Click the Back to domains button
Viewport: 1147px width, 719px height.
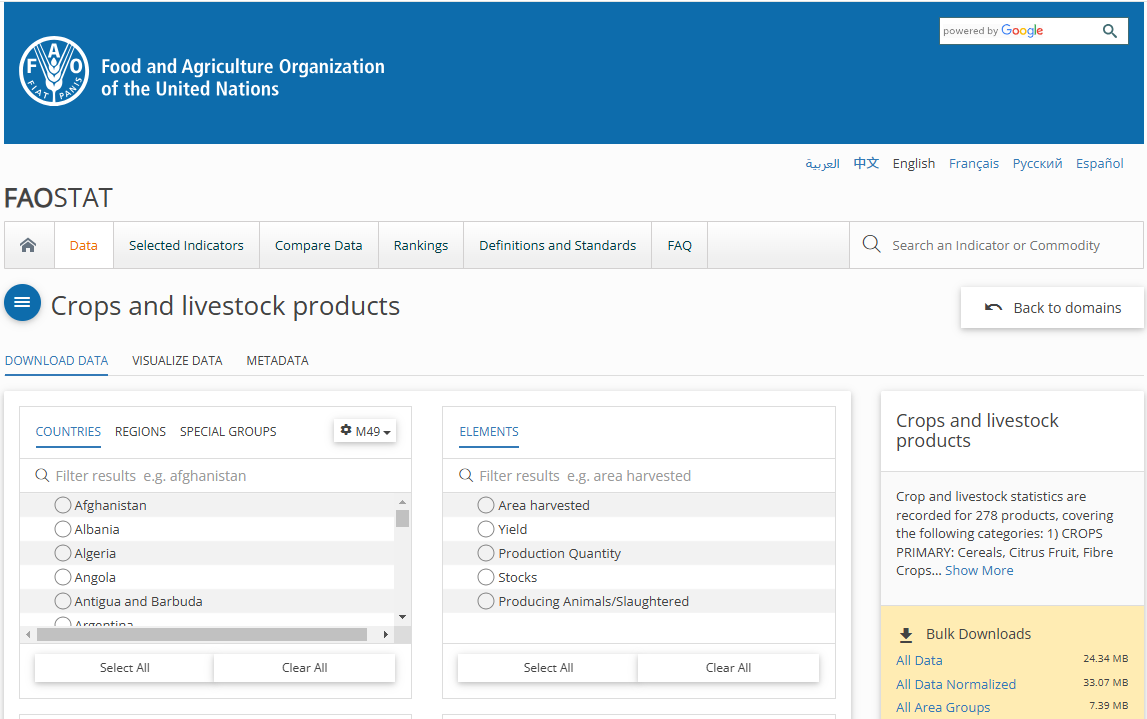(1052, 308)
